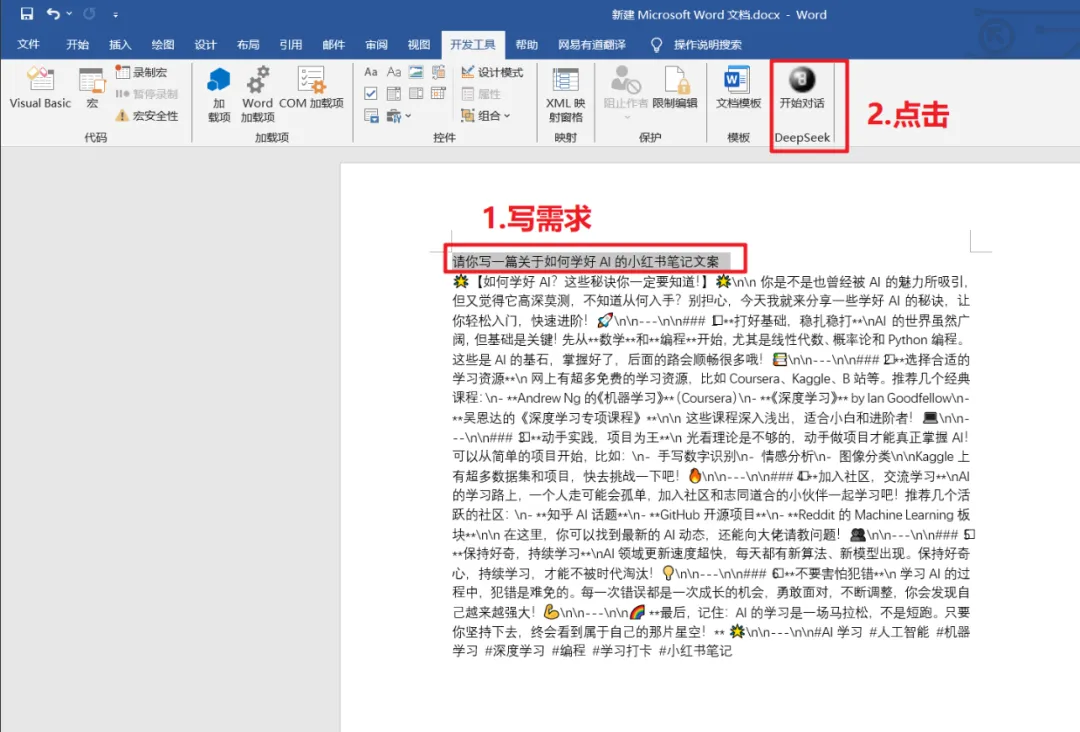
Task: Switch to the 视图 view tab
Action: (419, 45)
